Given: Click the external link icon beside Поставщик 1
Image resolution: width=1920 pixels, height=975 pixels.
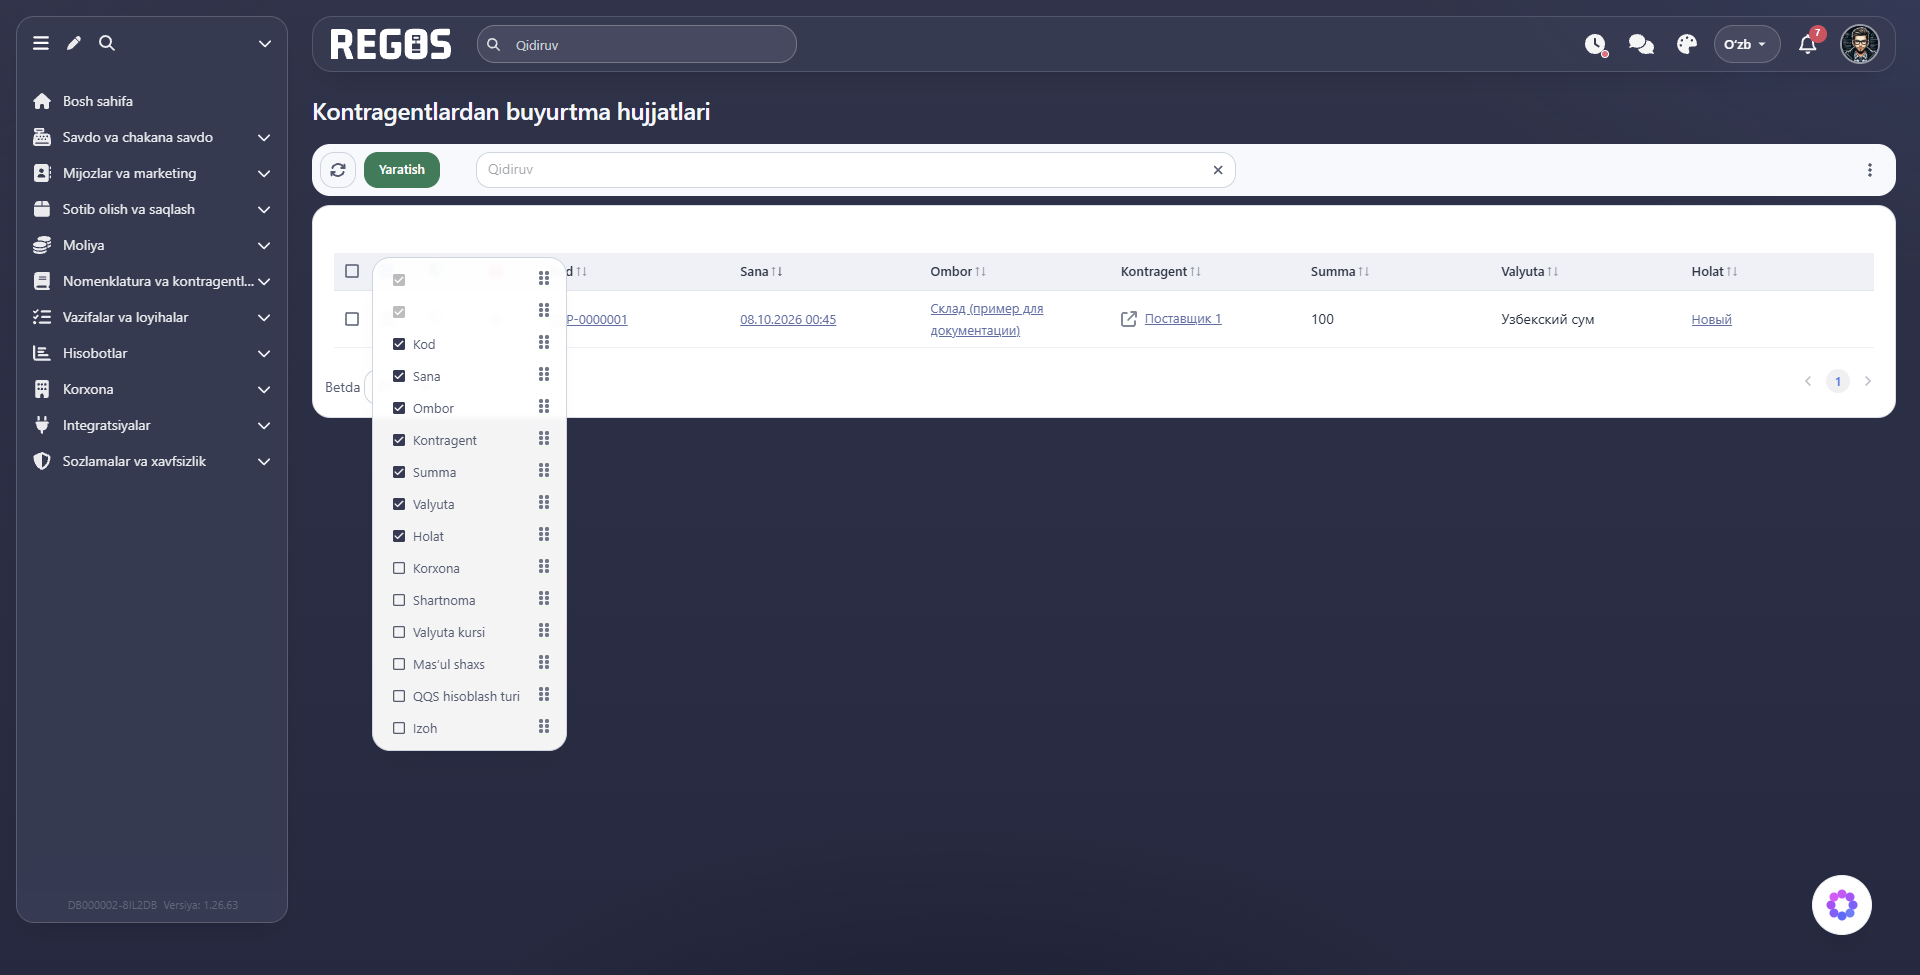Looking at the screenshot, I should 1129,319.
